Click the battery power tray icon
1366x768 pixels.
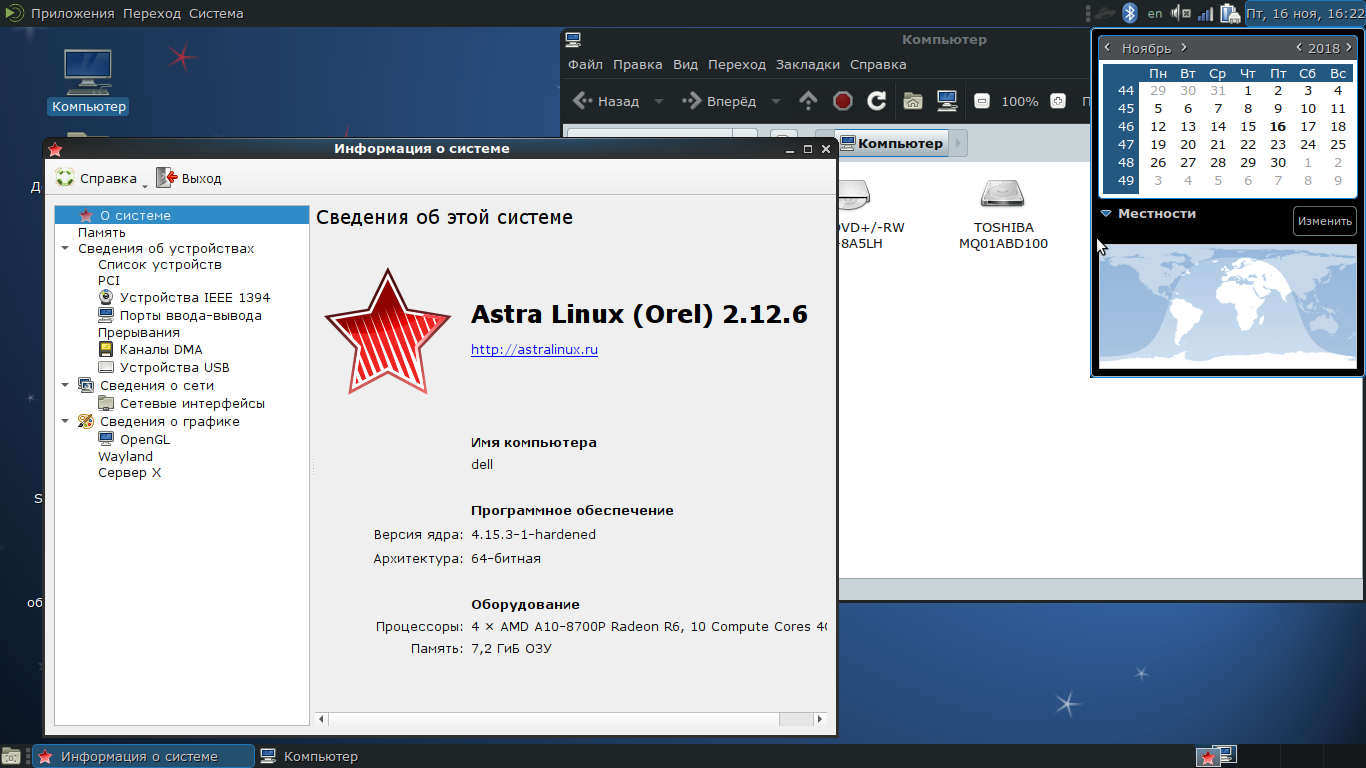coord(1229,13)
